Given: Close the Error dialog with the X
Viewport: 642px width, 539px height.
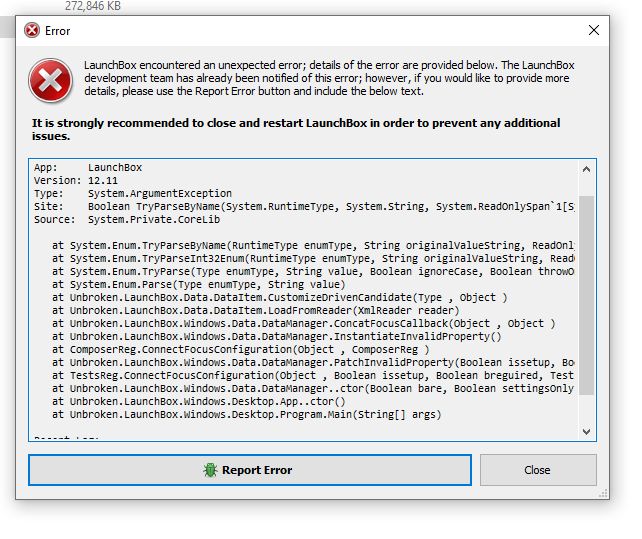Looking at the screenshot, I should [x=594, y=30].
